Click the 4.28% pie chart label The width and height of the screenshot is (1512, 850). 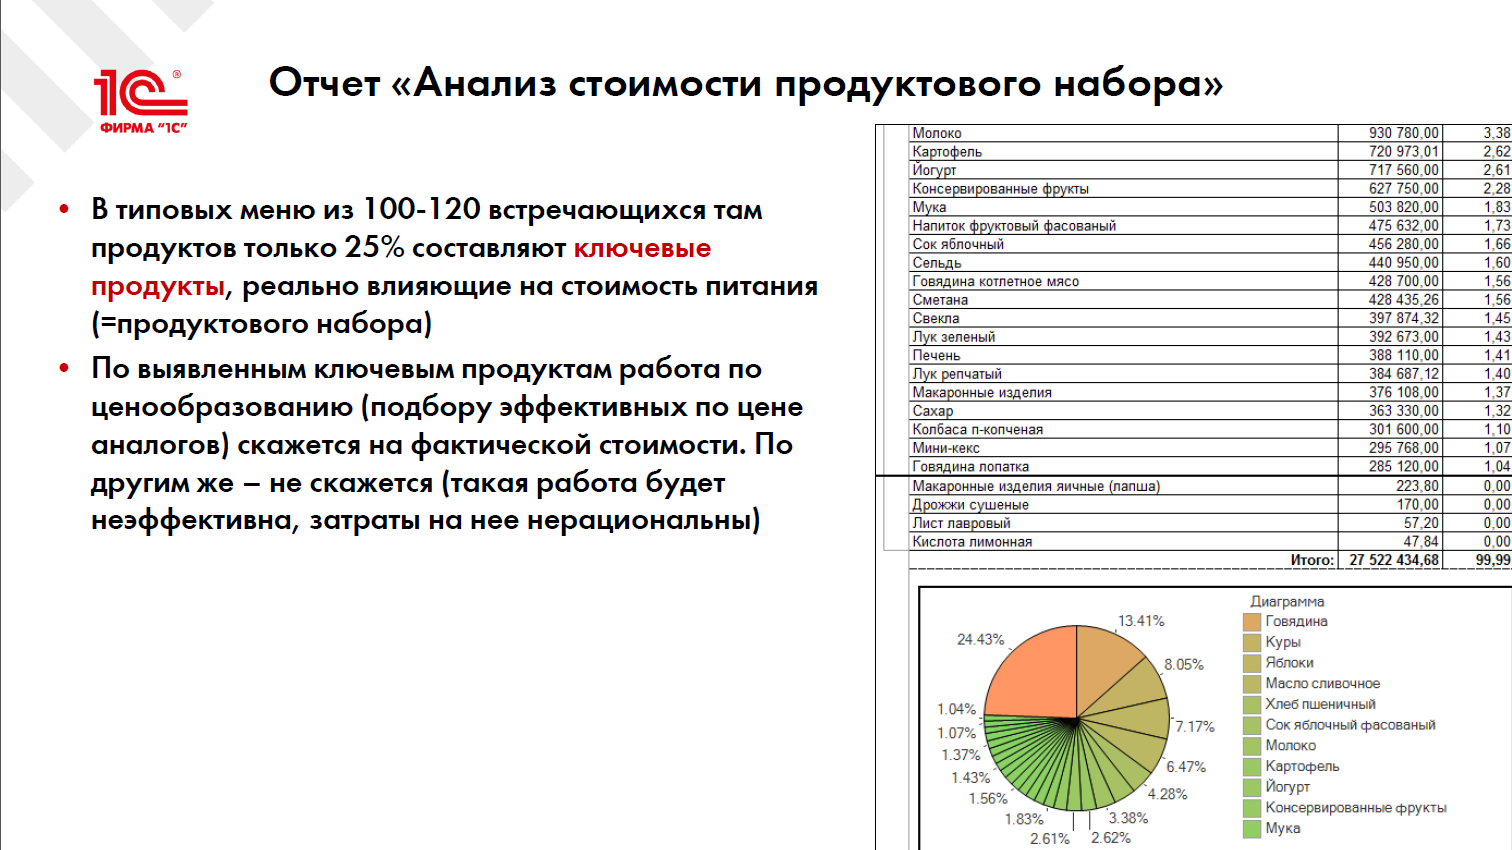pos(1167,795)
